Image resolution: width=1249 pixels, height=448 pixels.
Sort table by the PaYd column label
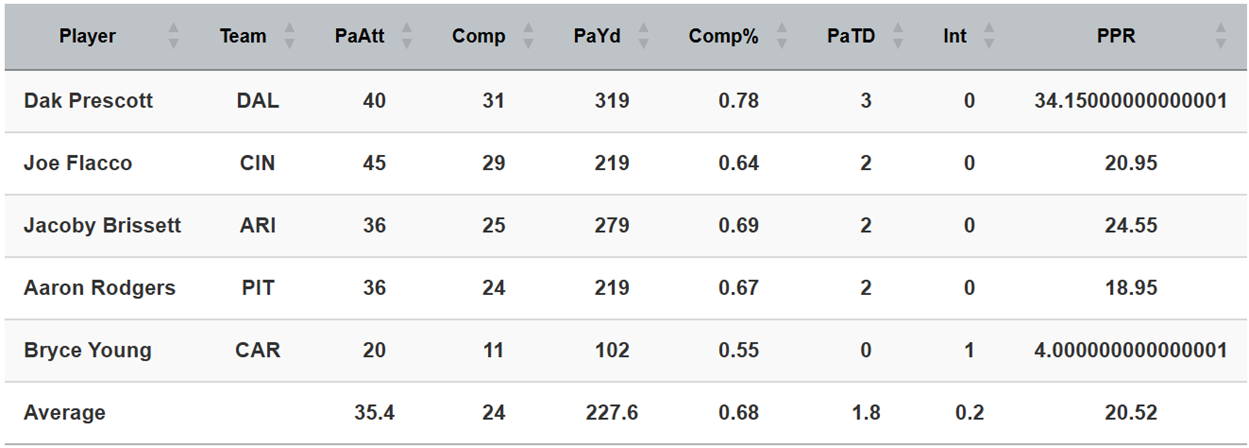click(597, 37)
